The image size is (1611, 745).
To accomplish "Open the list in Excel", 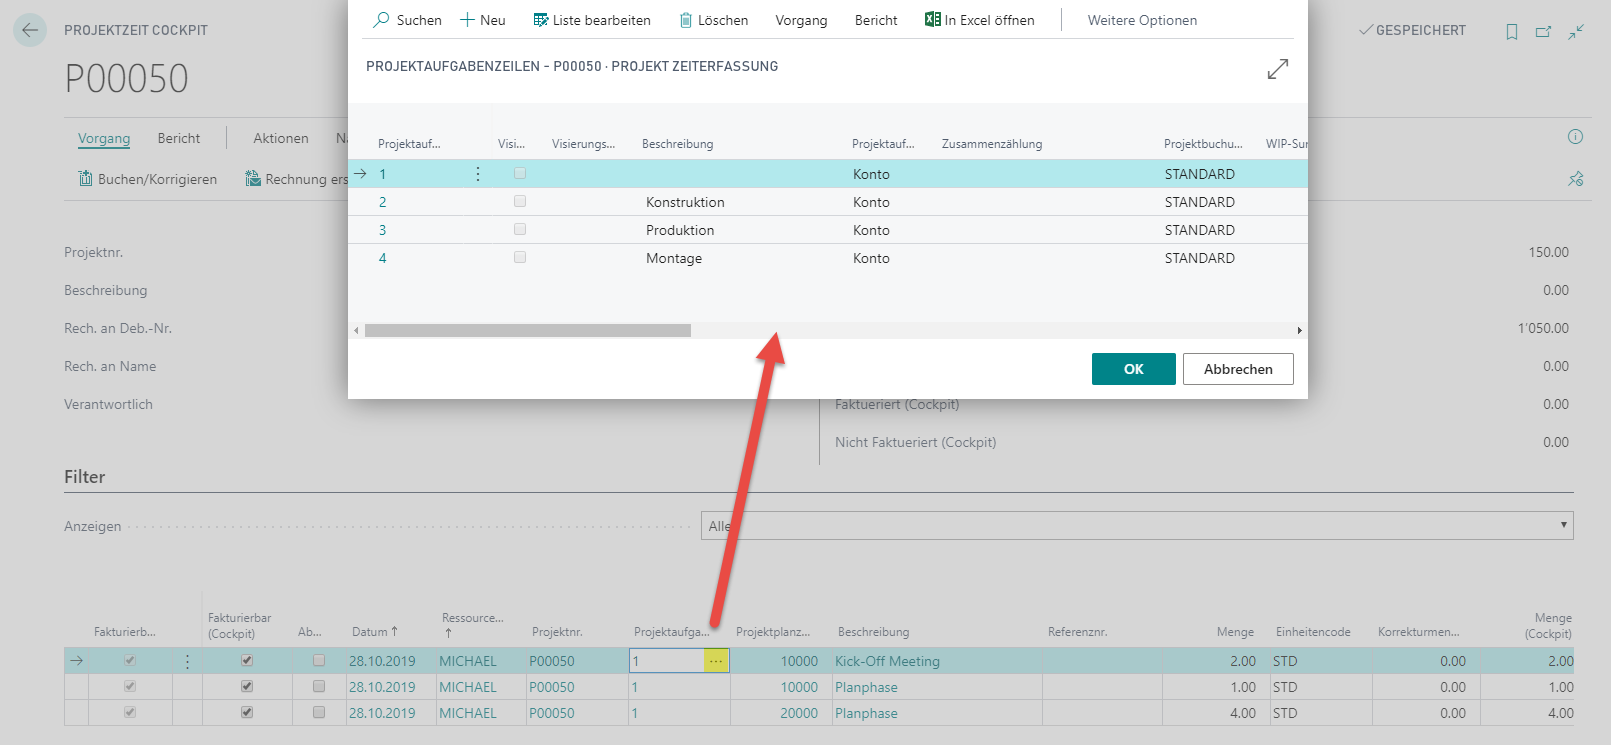I will (x=980, y=20).
